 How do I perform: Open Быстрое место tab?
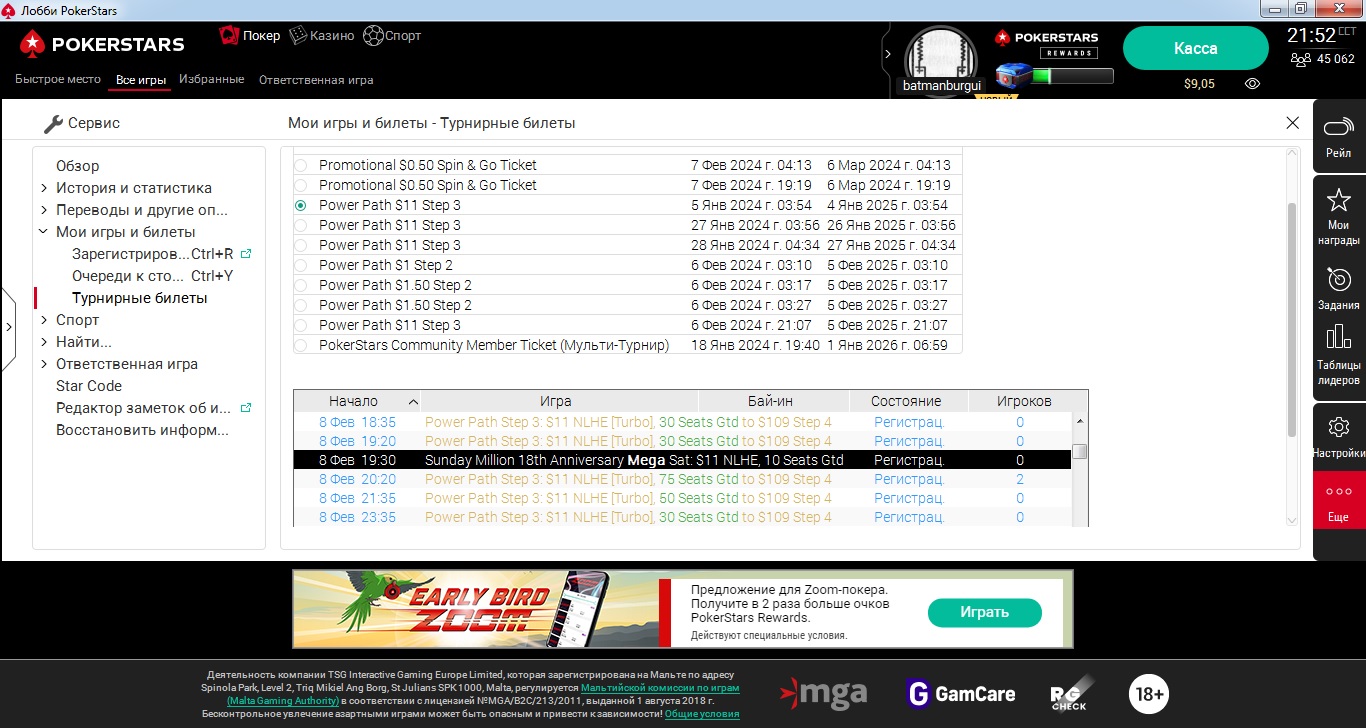58,79
